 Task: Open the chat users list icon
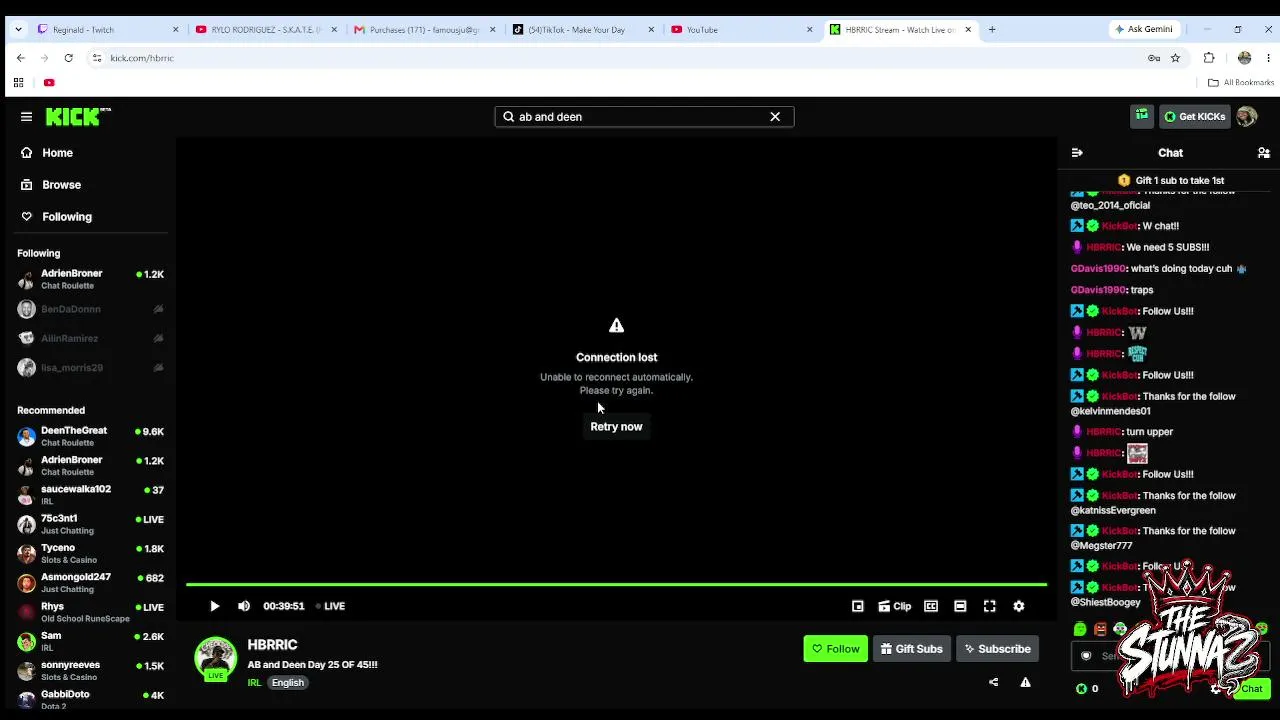tap(1264, 153)
